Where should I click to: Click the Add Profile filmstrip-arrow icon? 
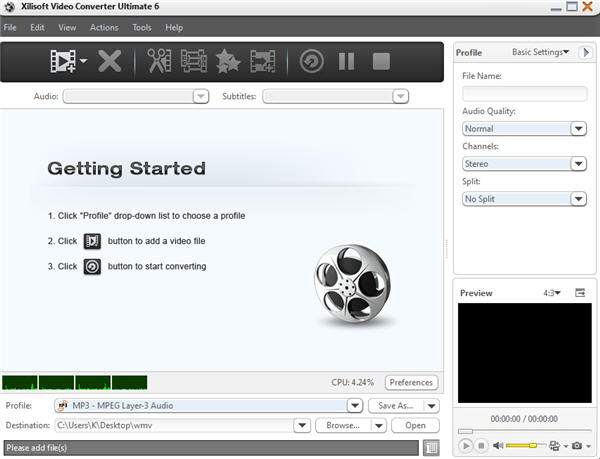[x=262, y=61]
